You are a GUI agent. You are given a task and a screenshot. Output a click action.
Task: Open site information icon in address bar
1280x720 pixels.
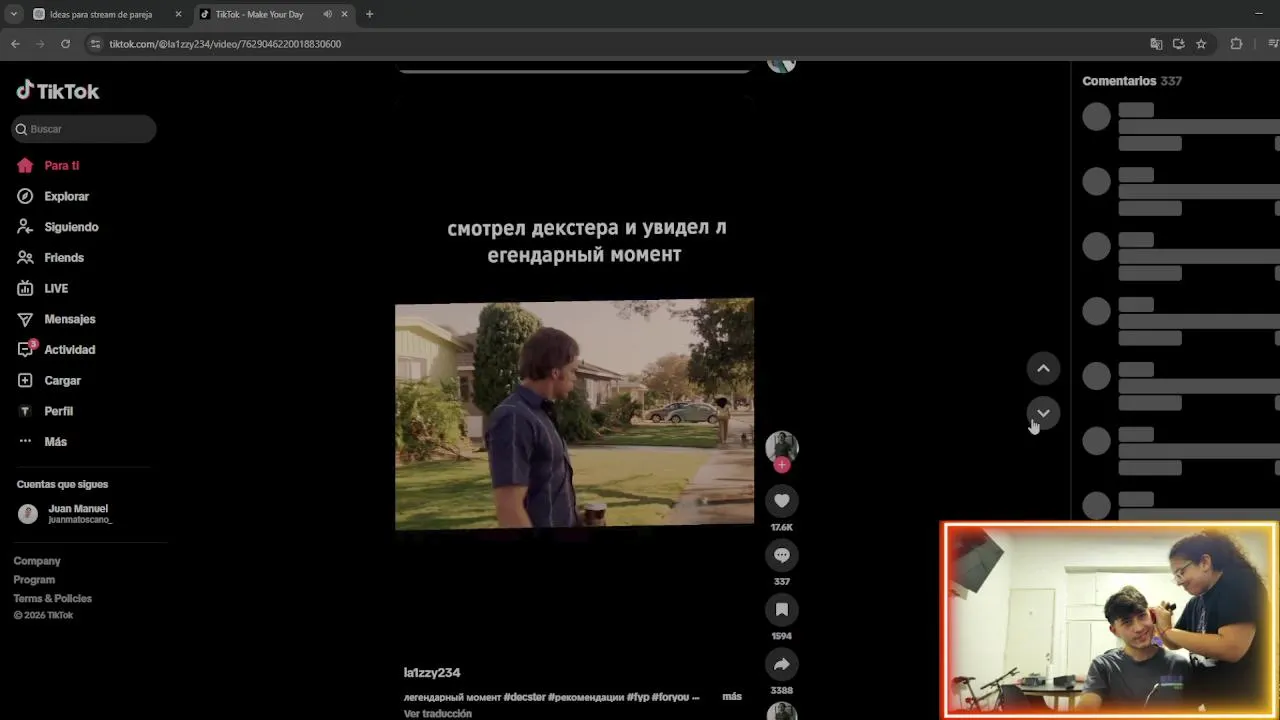tap(95, 44)
